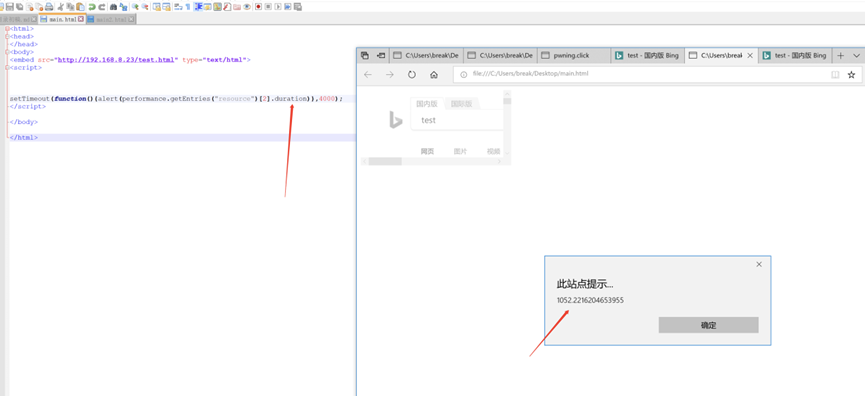Click the embedded frame's vertical scrollbar thumb
Image resolution: width=865 pixels, height=396 pixels.
coord(508,101)
